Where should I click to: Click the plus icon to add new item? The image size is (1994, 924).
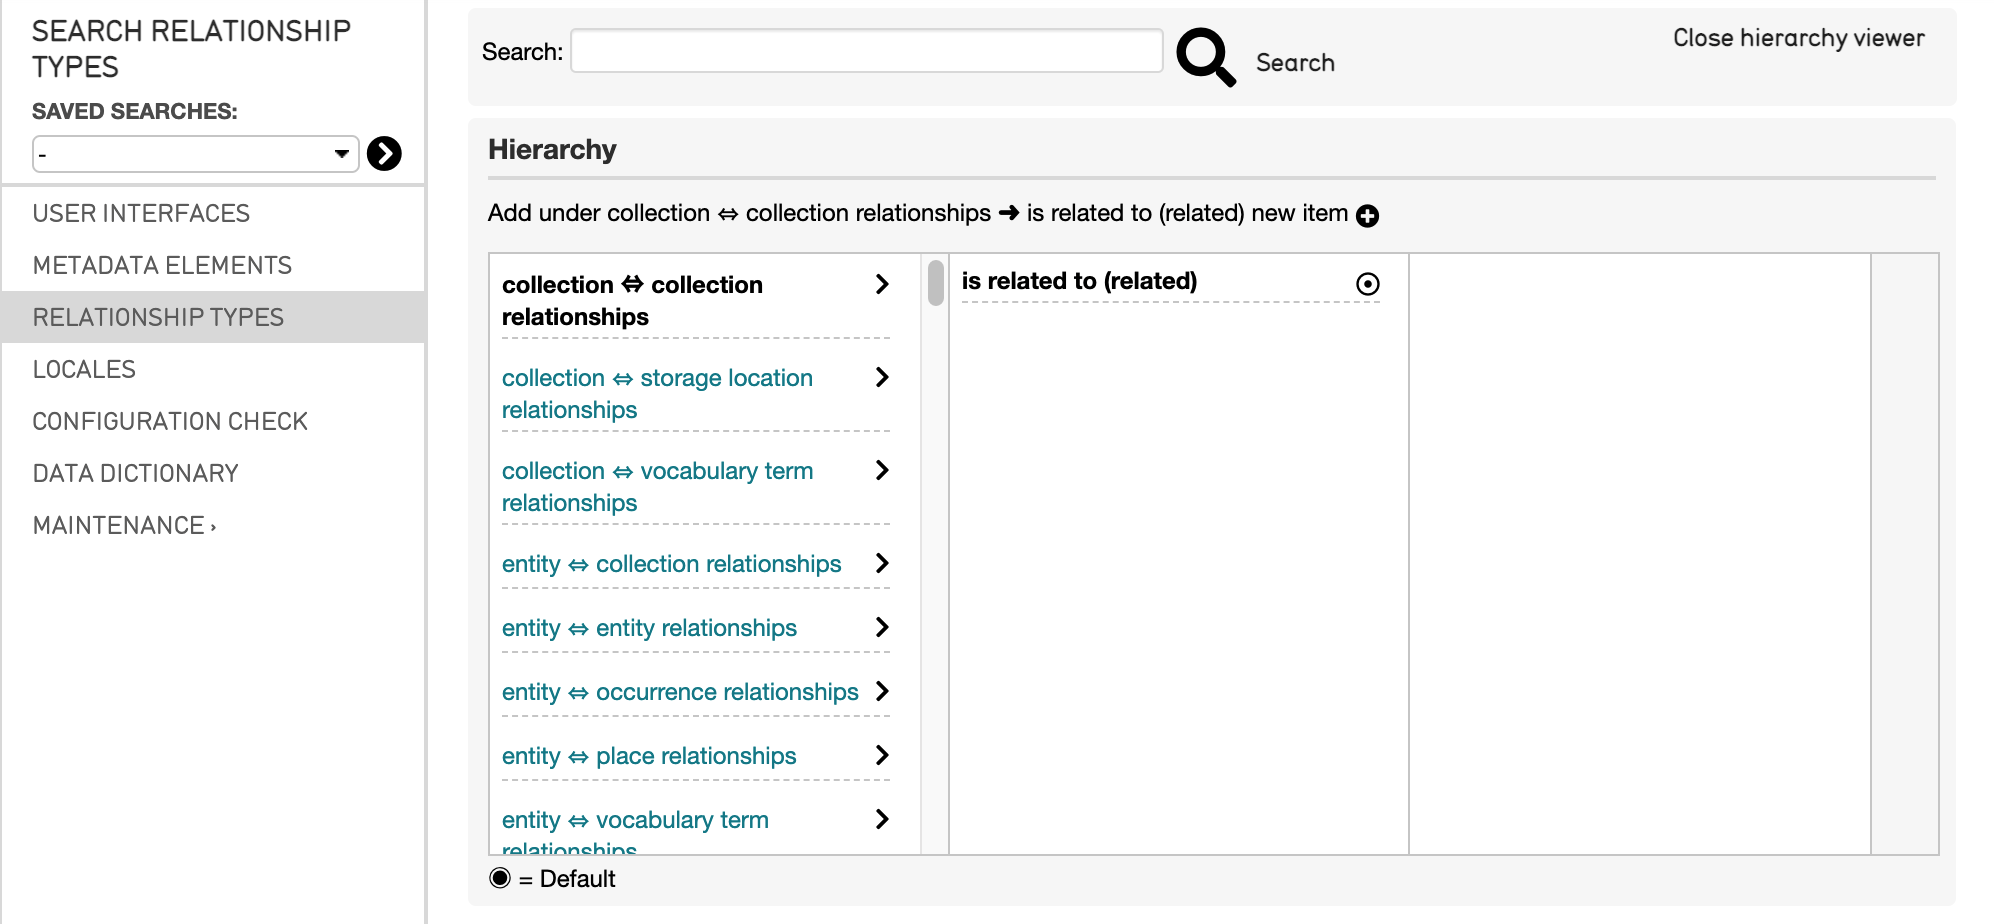pos(1367,216)
